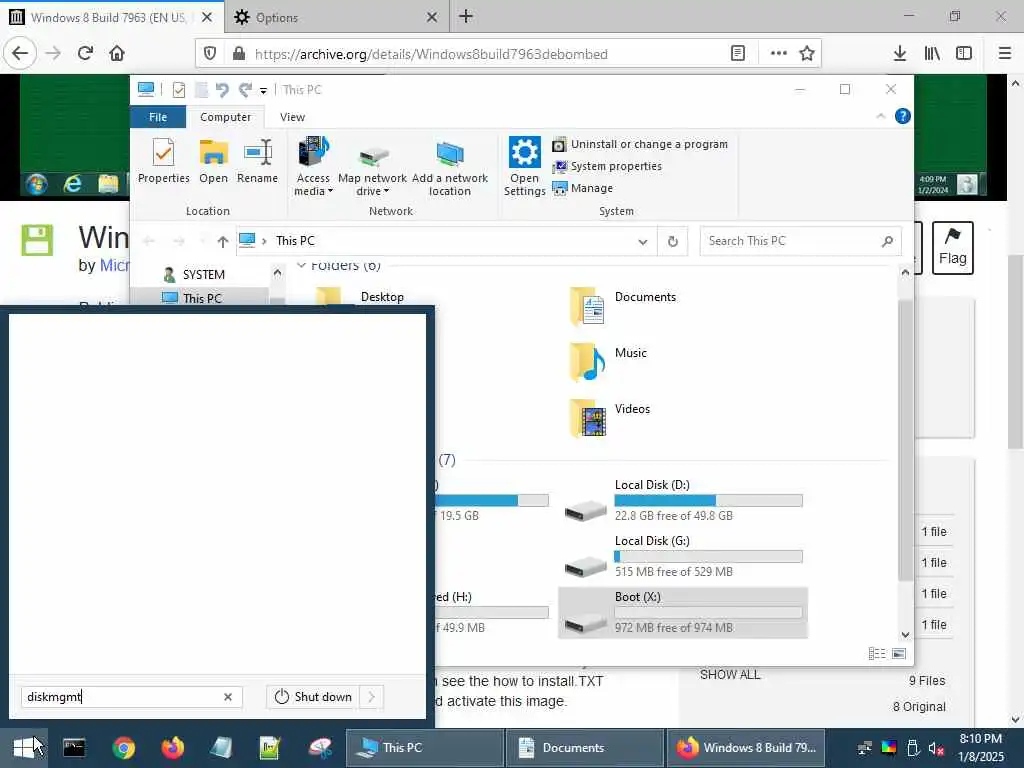Switch to the large icons view icon

(899, 654)
